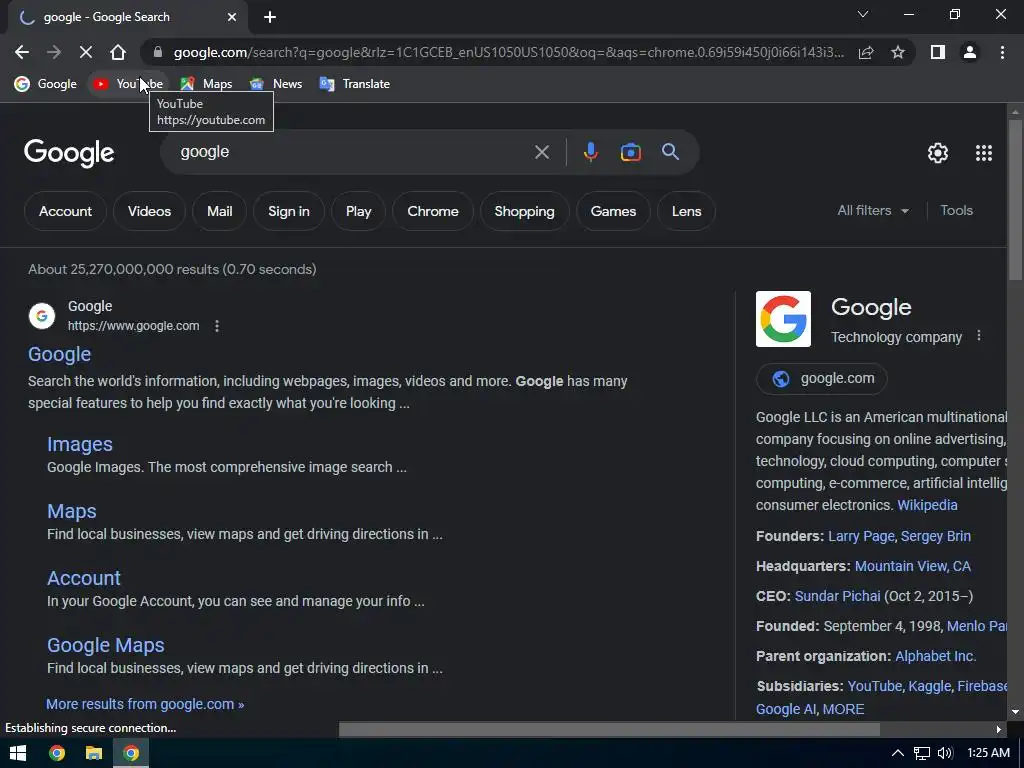Click the vertical scrollbar thumb
This screenshot has height=768, width=1024.
(x=1015, y=199)
